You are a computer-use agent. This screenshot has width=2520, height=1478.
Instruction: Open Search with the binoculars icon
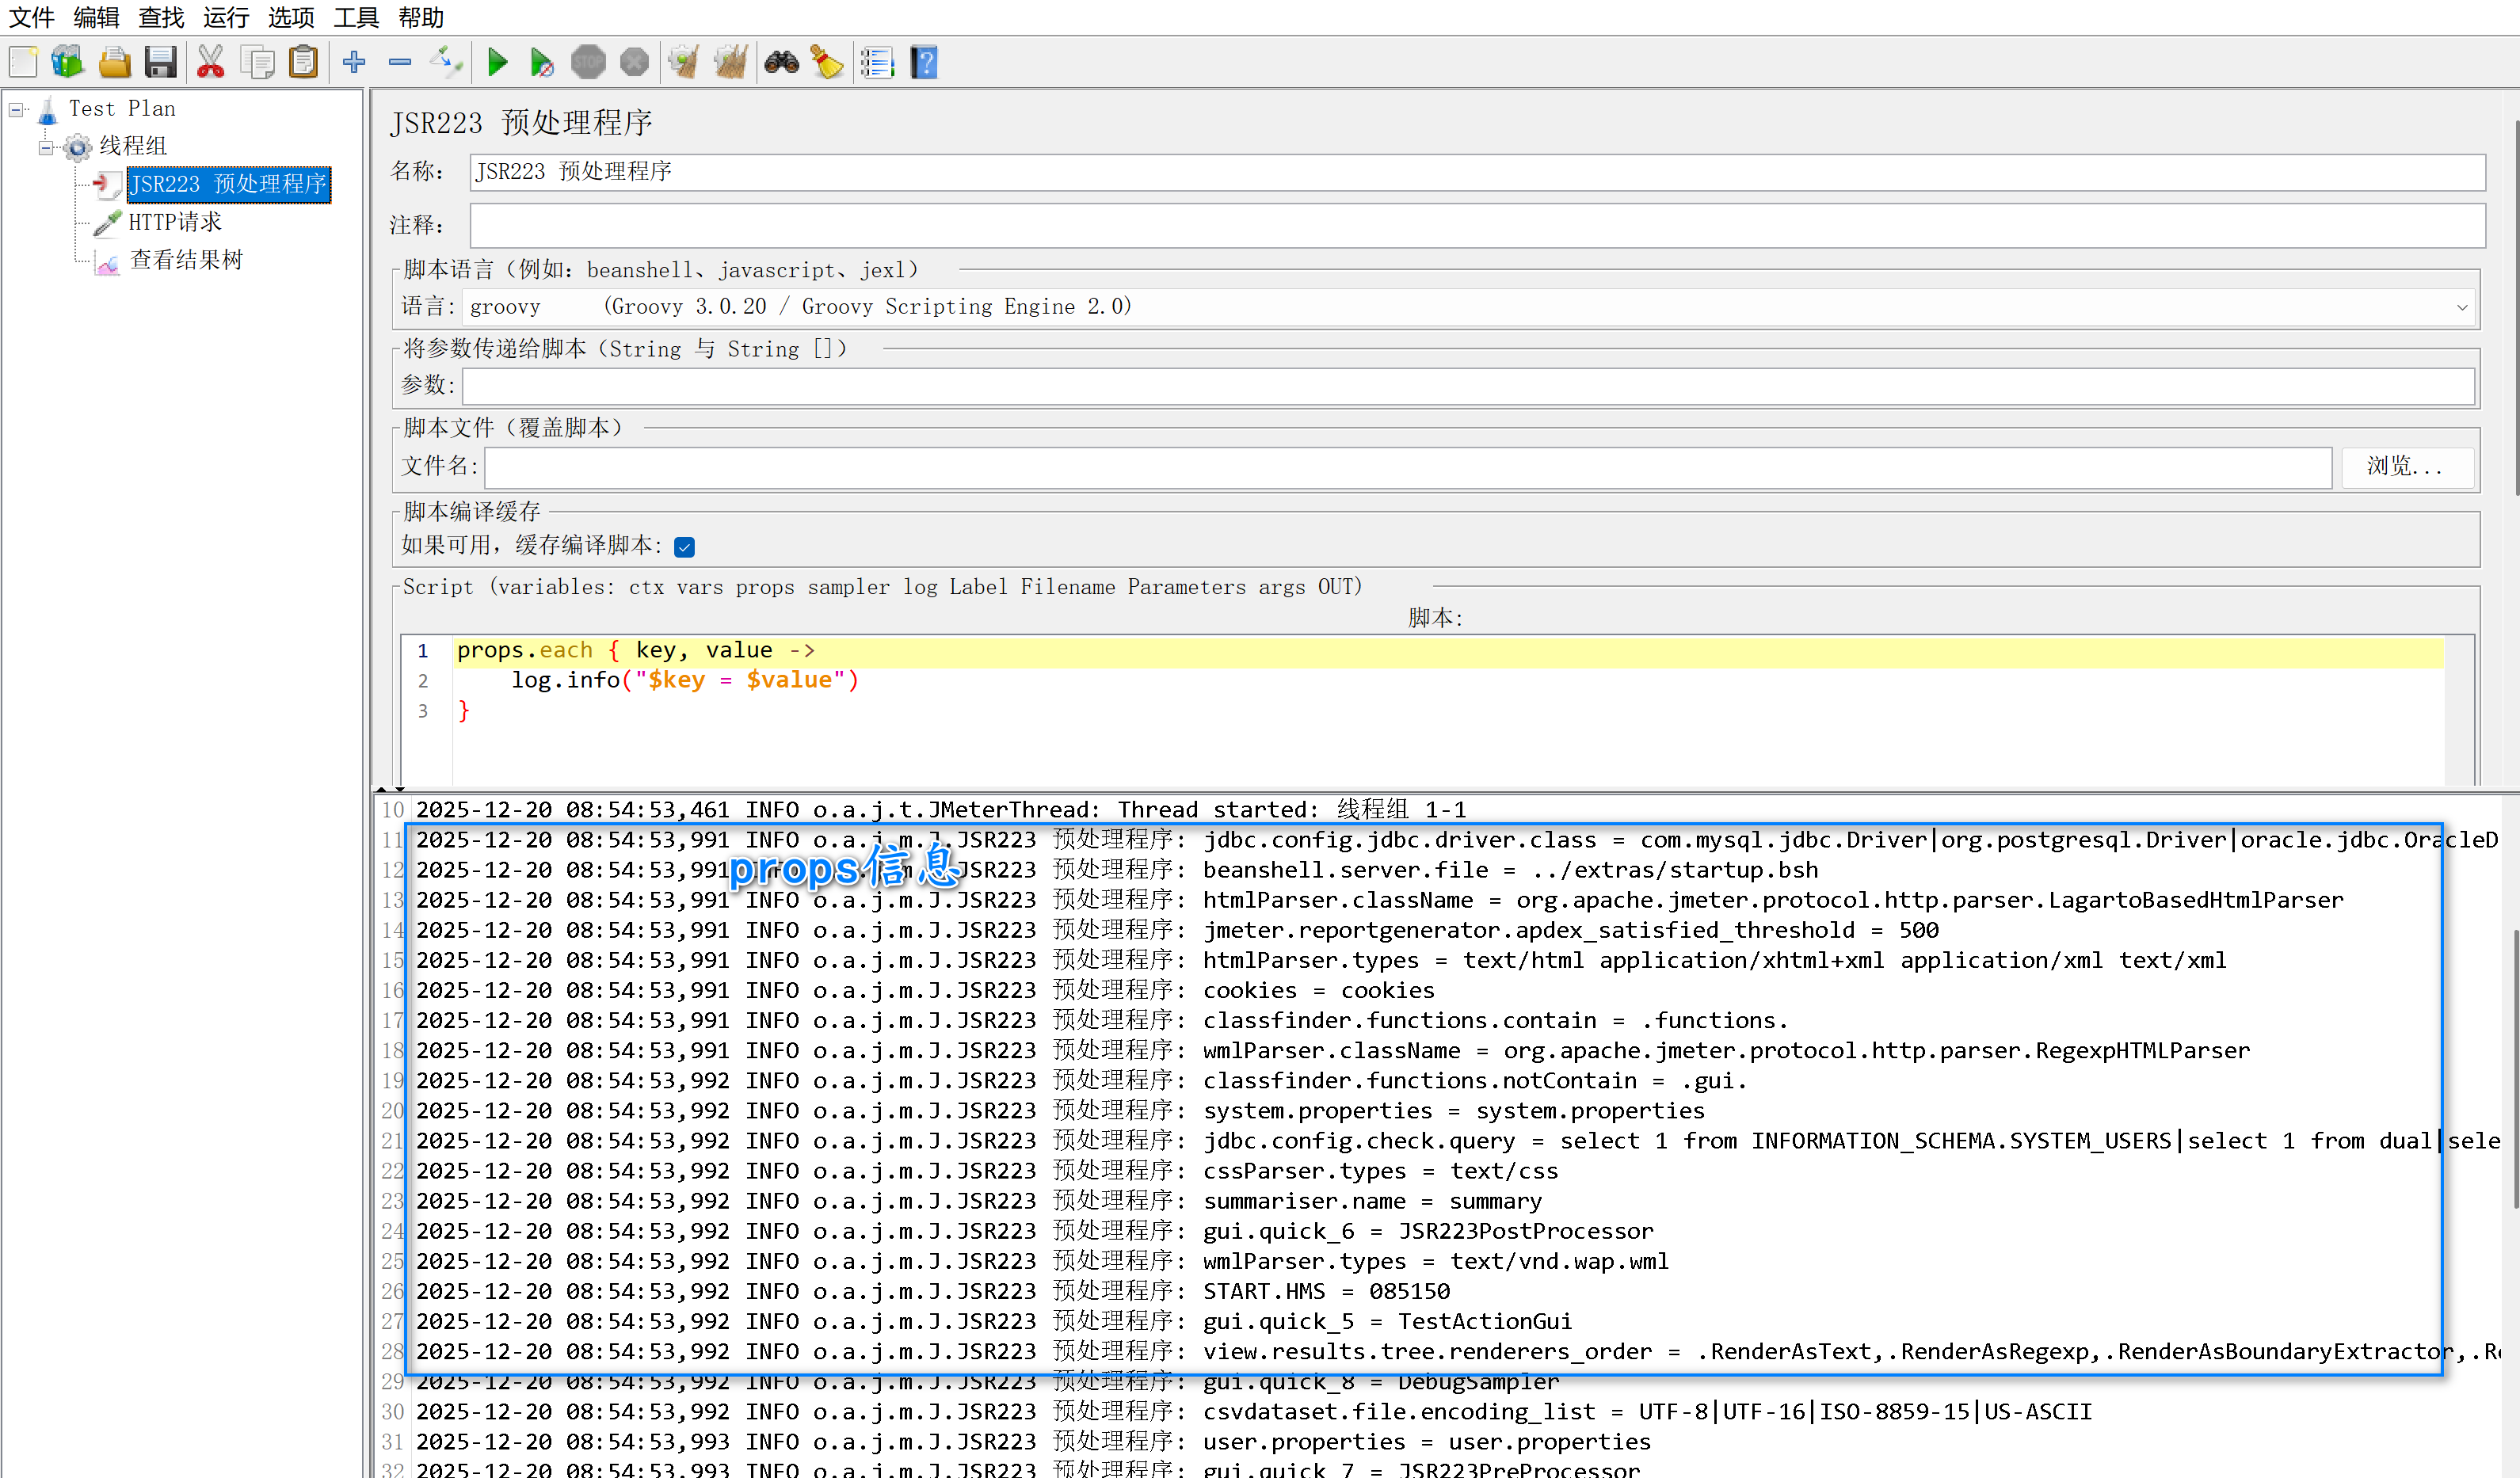pyautogui.click(x=781, y=62)
